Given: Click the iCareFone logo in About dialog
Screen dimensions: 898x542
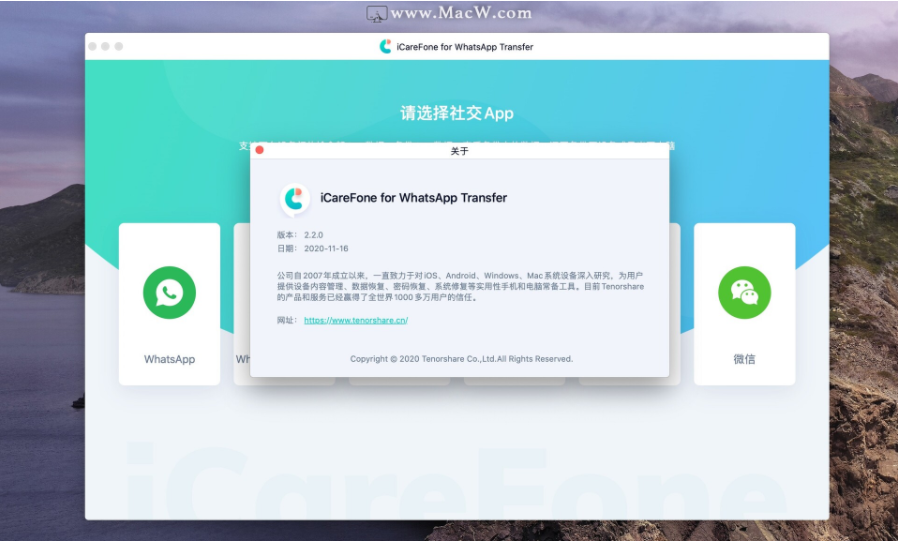Looking at the screenshot, I should (x=294, y=199).
